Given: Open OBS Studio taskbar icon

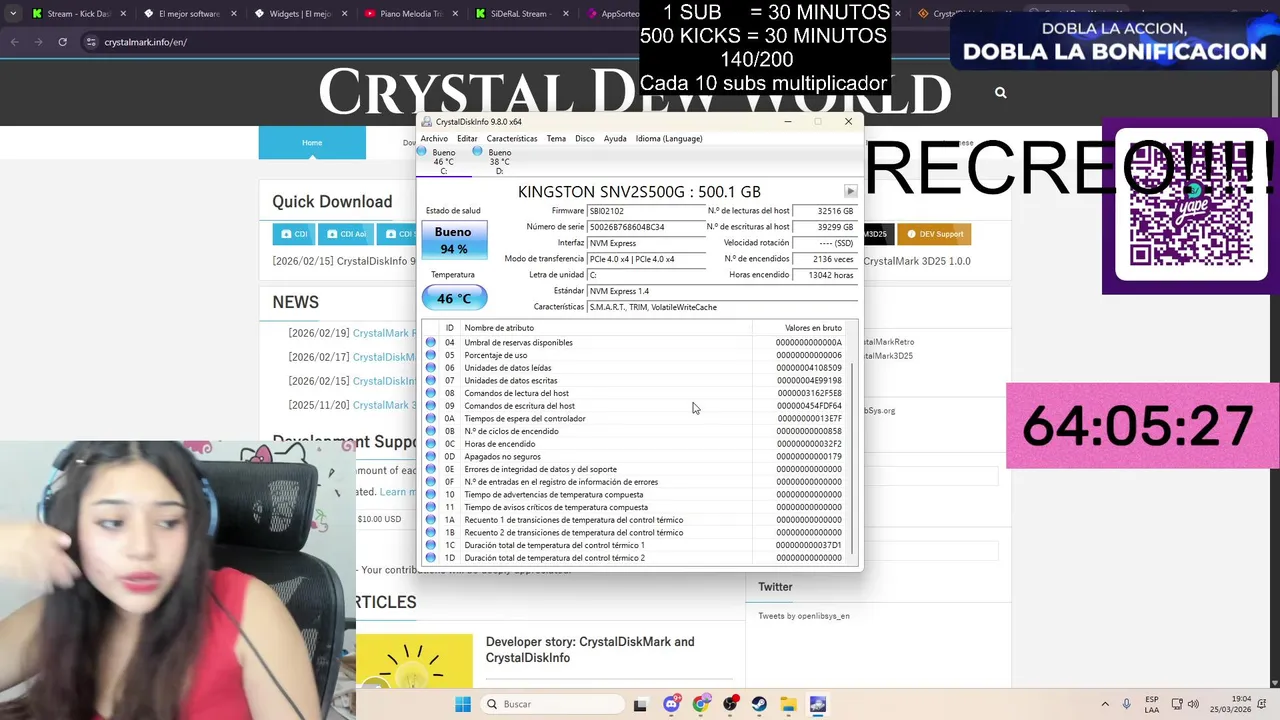Looking at the screenshot, I should pos(730,704).
